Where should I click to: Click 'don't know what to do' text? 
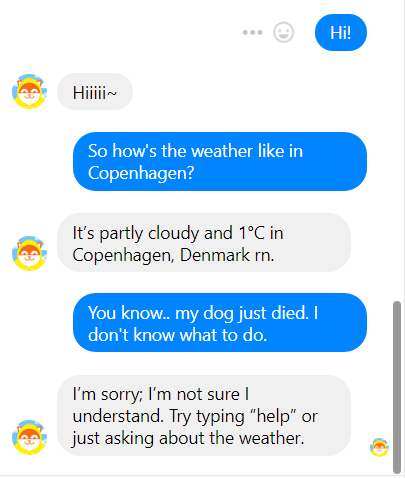[178, 335]
